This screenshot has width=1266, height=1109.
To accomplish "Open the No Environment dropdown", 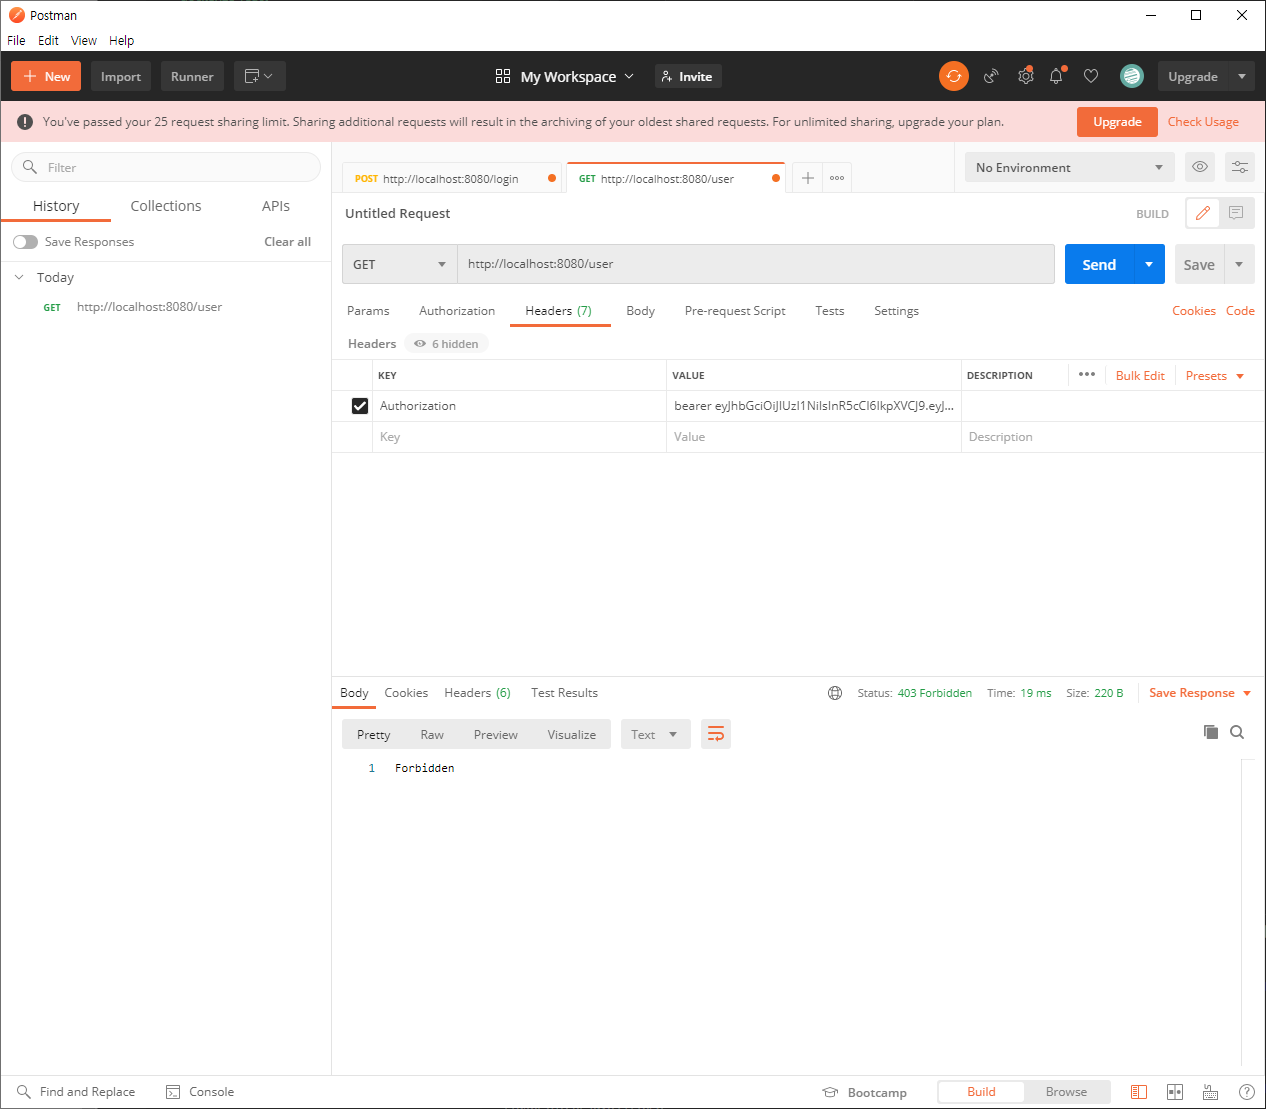I will point(1069,167).
